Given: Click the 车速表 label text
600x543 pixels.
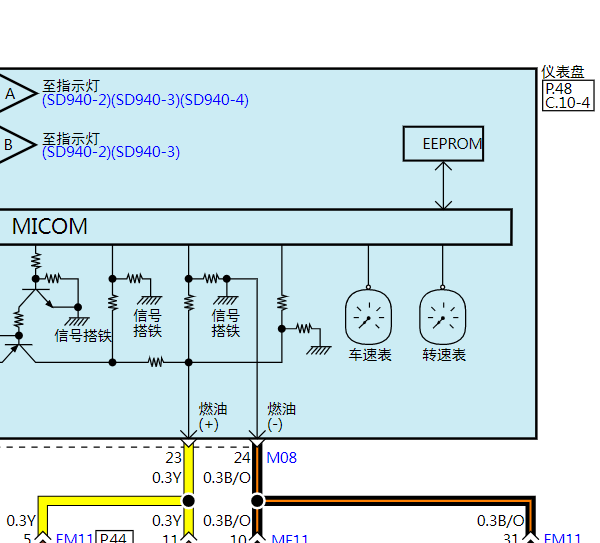Looking at the screenshot, I should [370, 355].
